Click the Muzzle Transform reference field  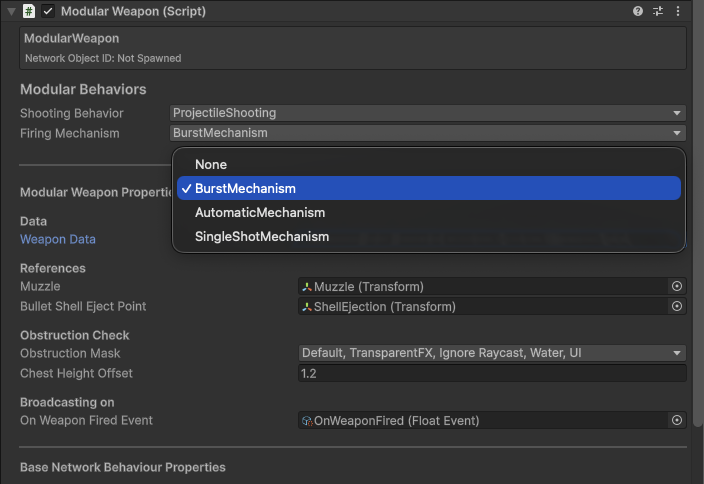tap(482, 286)
